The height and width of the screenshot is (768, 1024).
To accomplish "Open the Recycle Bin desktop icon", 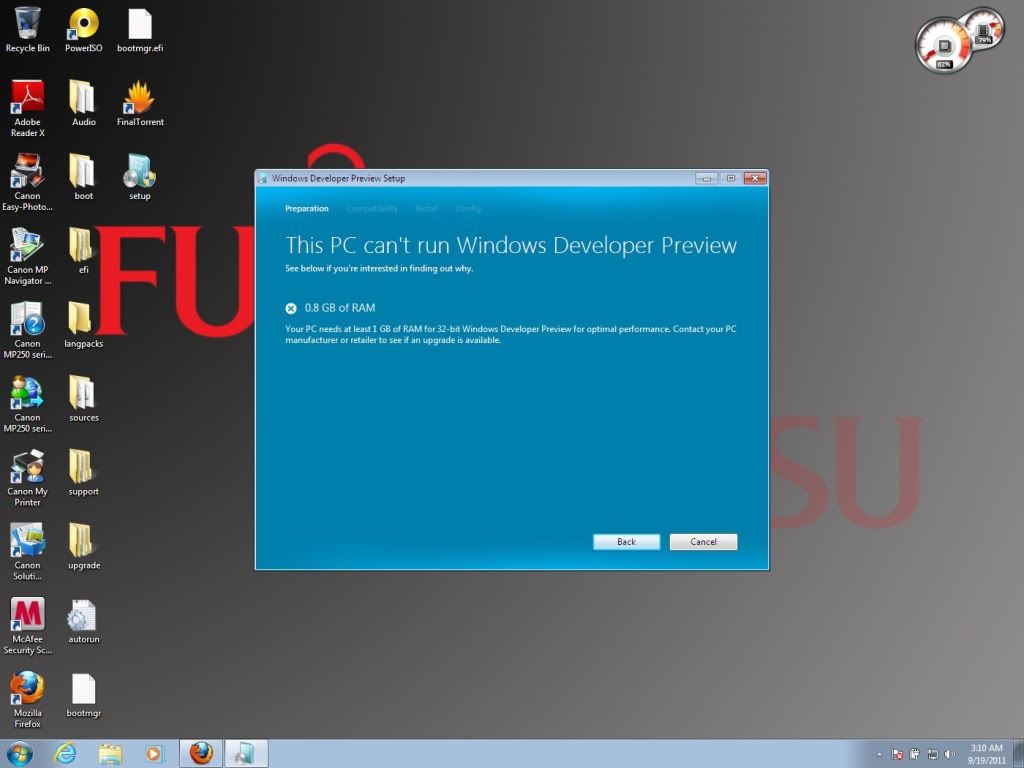I will pos(27,30).
